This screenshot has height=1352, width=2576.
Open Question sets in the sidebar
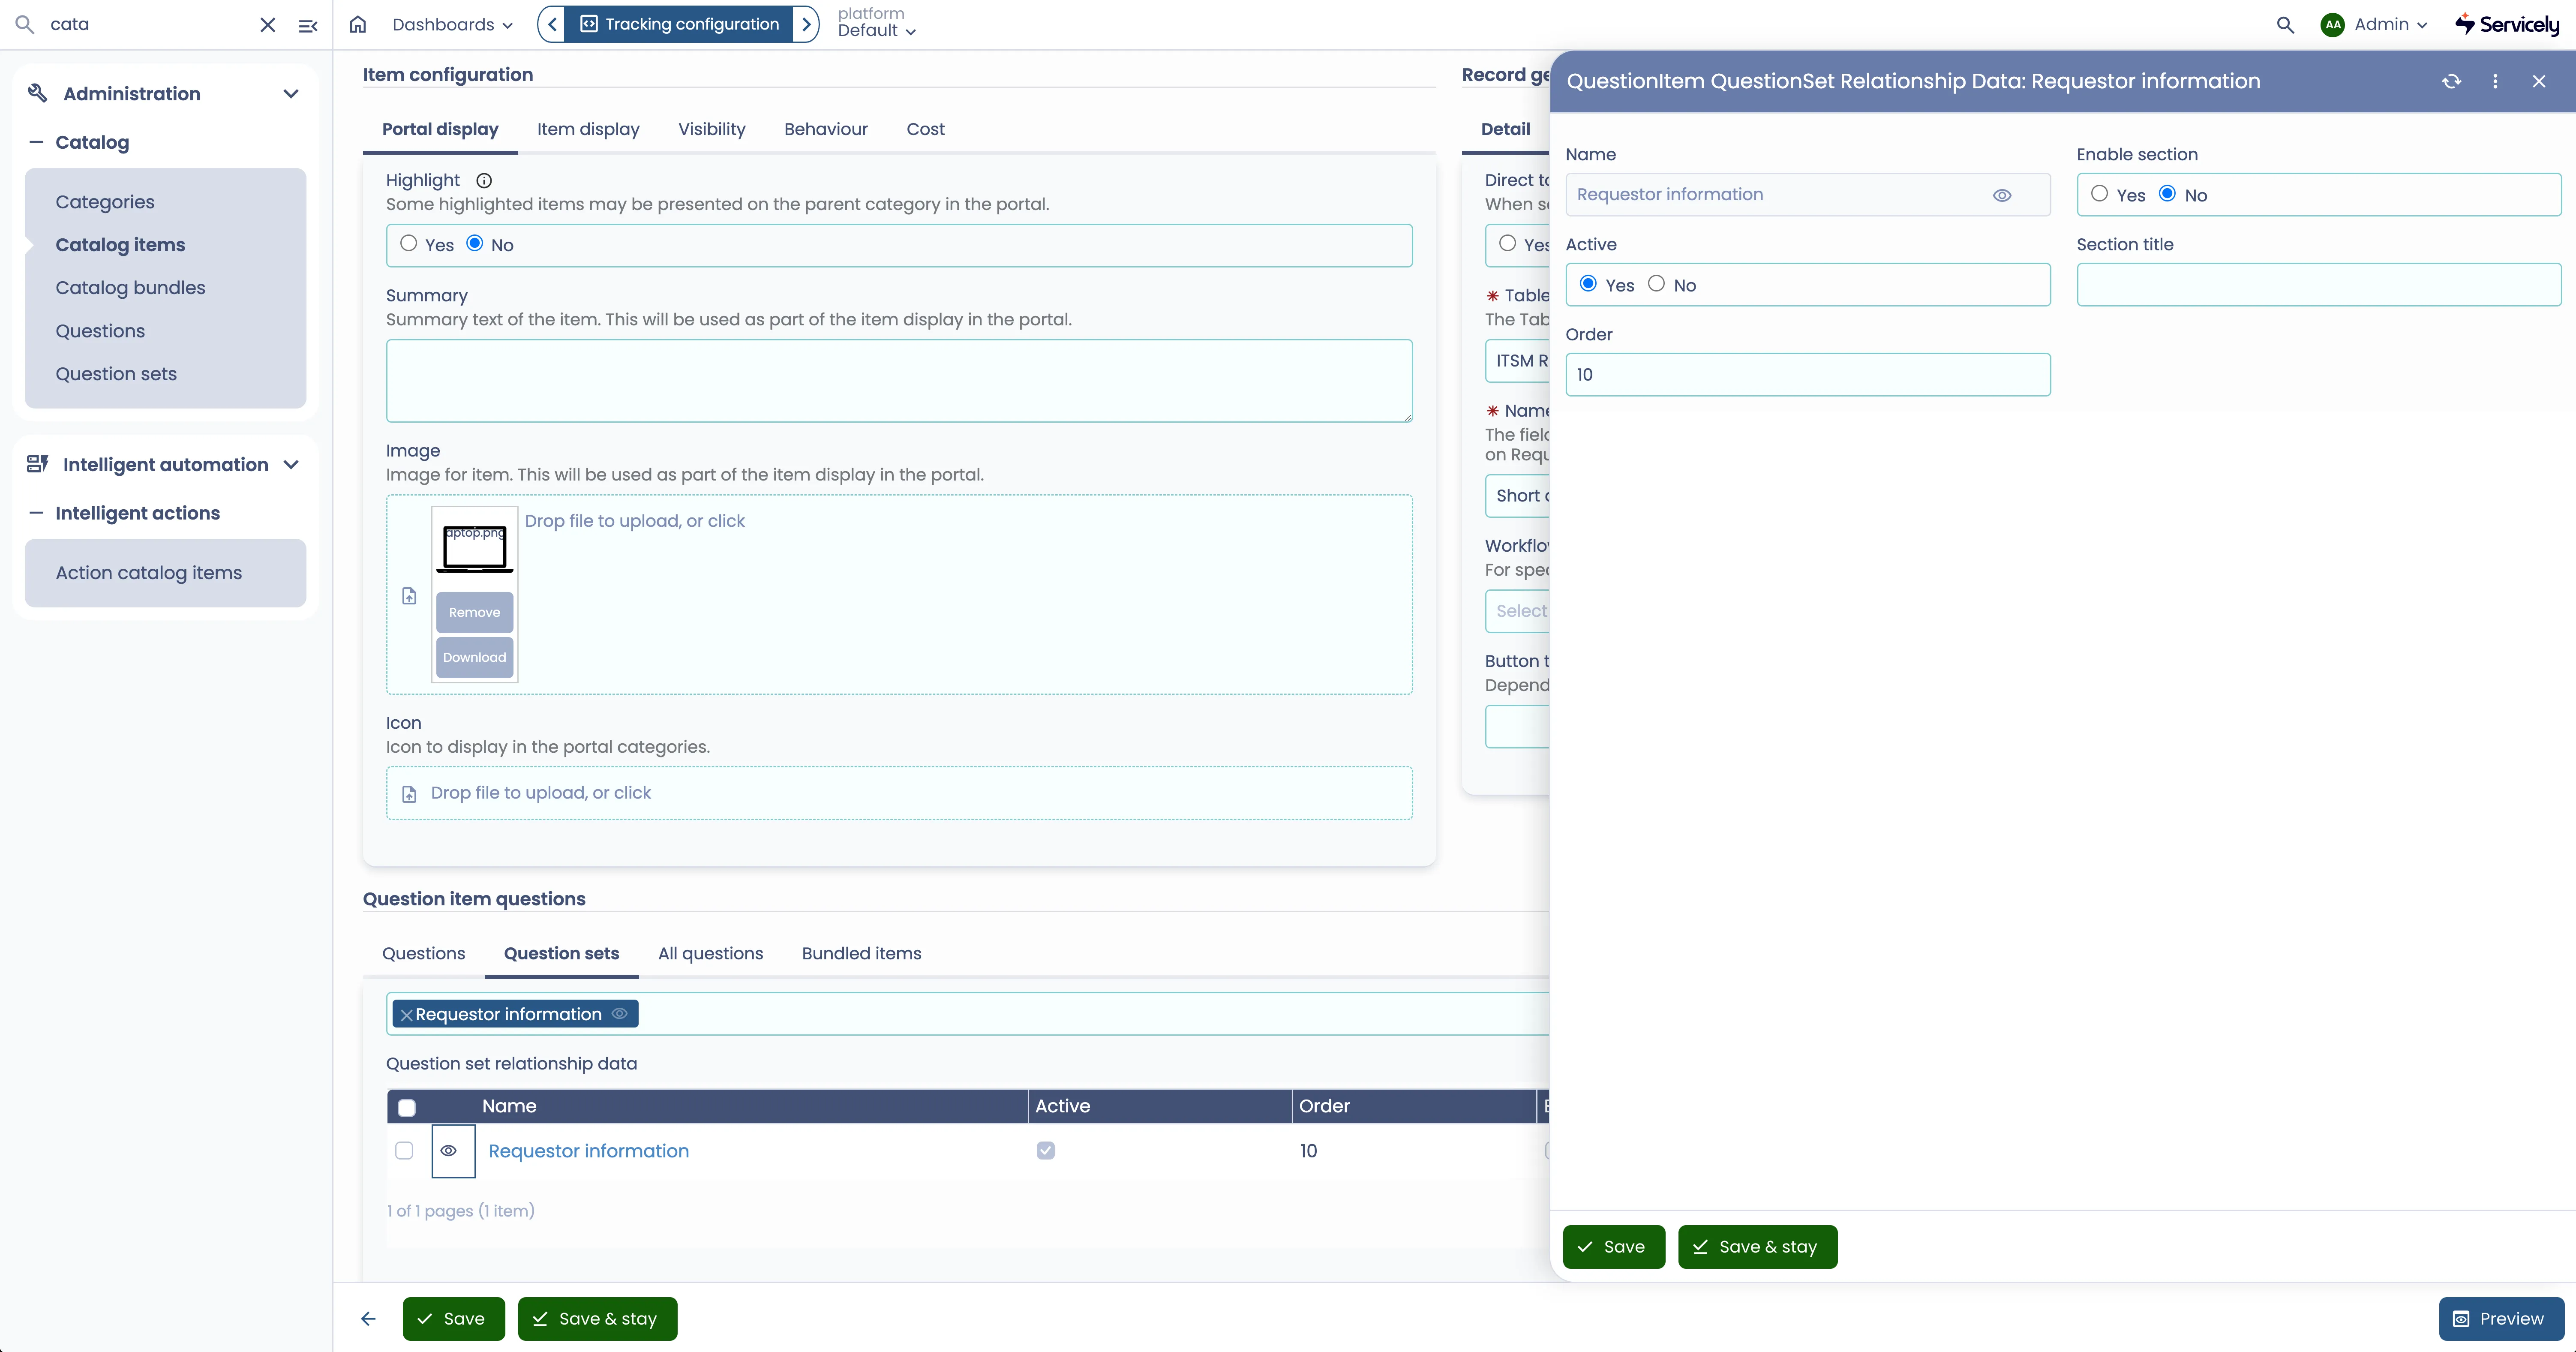tap(116, 374)
